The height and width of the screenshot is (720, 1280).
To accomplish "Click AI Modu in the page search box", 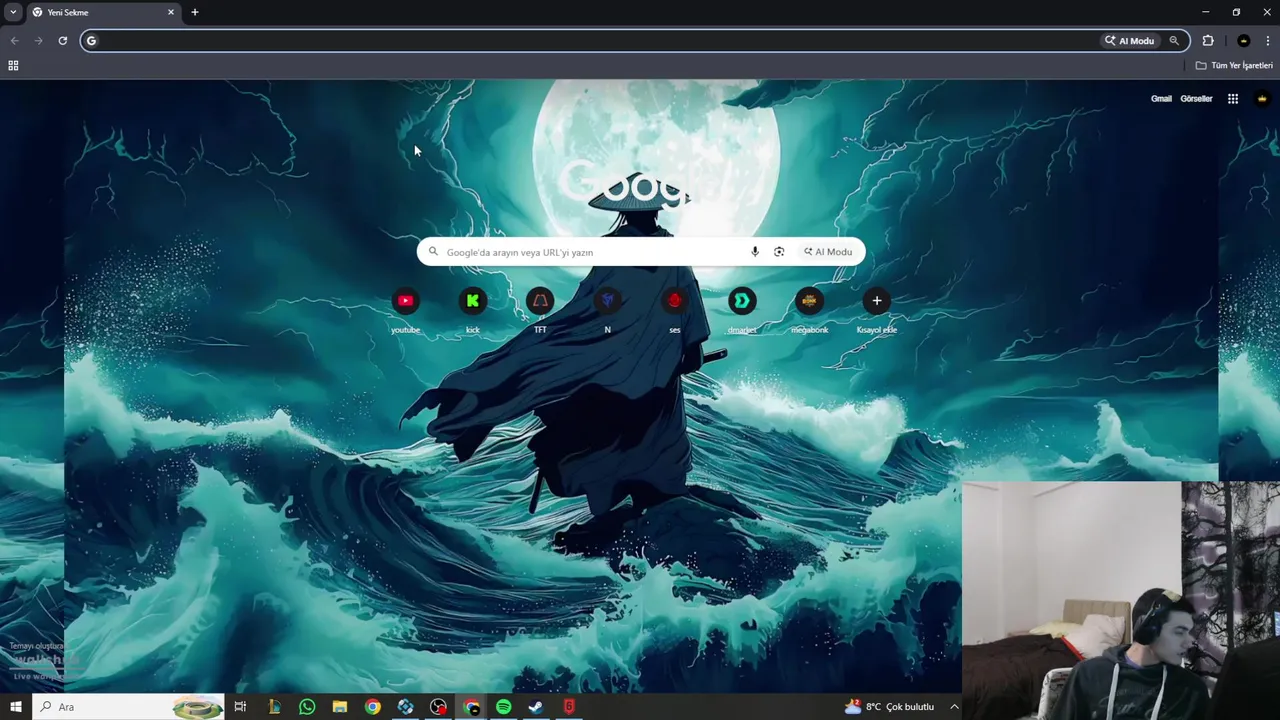I will tap(828, 252).
